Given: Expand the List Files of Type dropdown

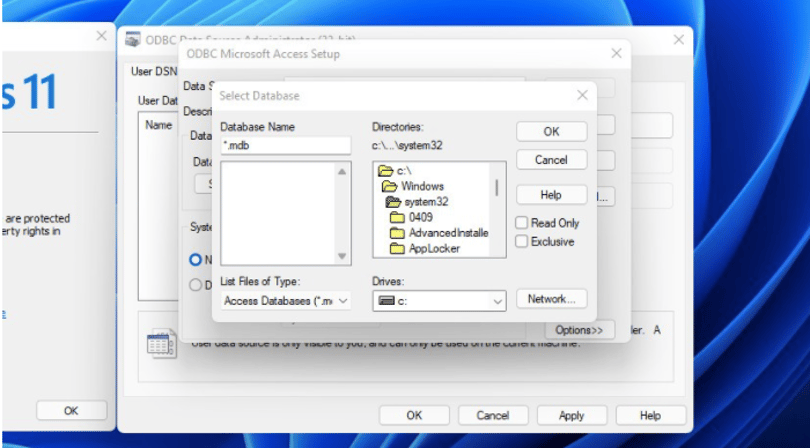Looking at the screenshot, I should click(x=286, y=301).
